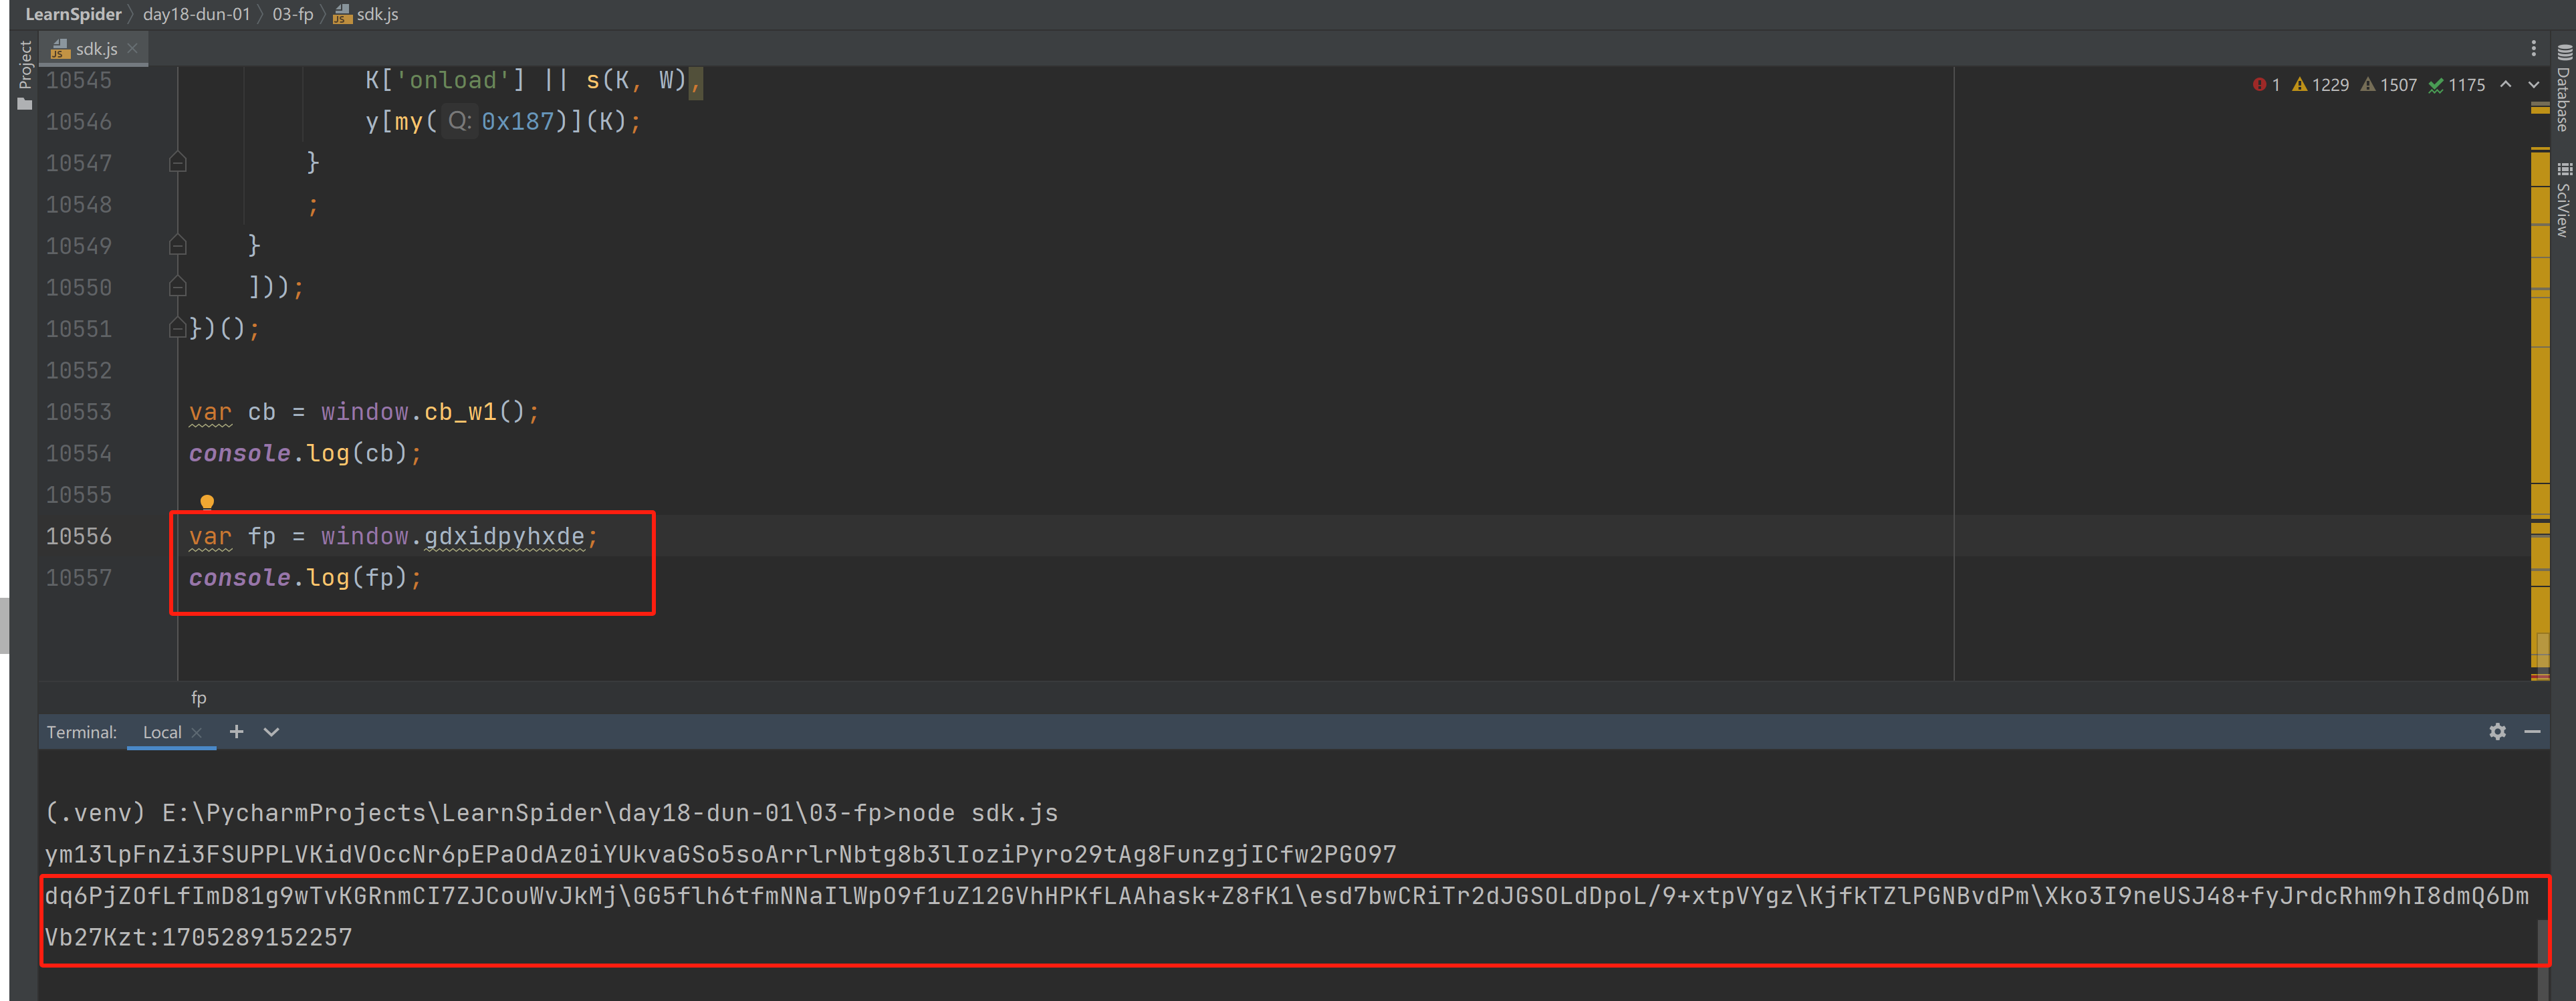This screenshot has height=1001, width=2576.
Task: Click the node sdk.js command line
Action: (551, 813)
